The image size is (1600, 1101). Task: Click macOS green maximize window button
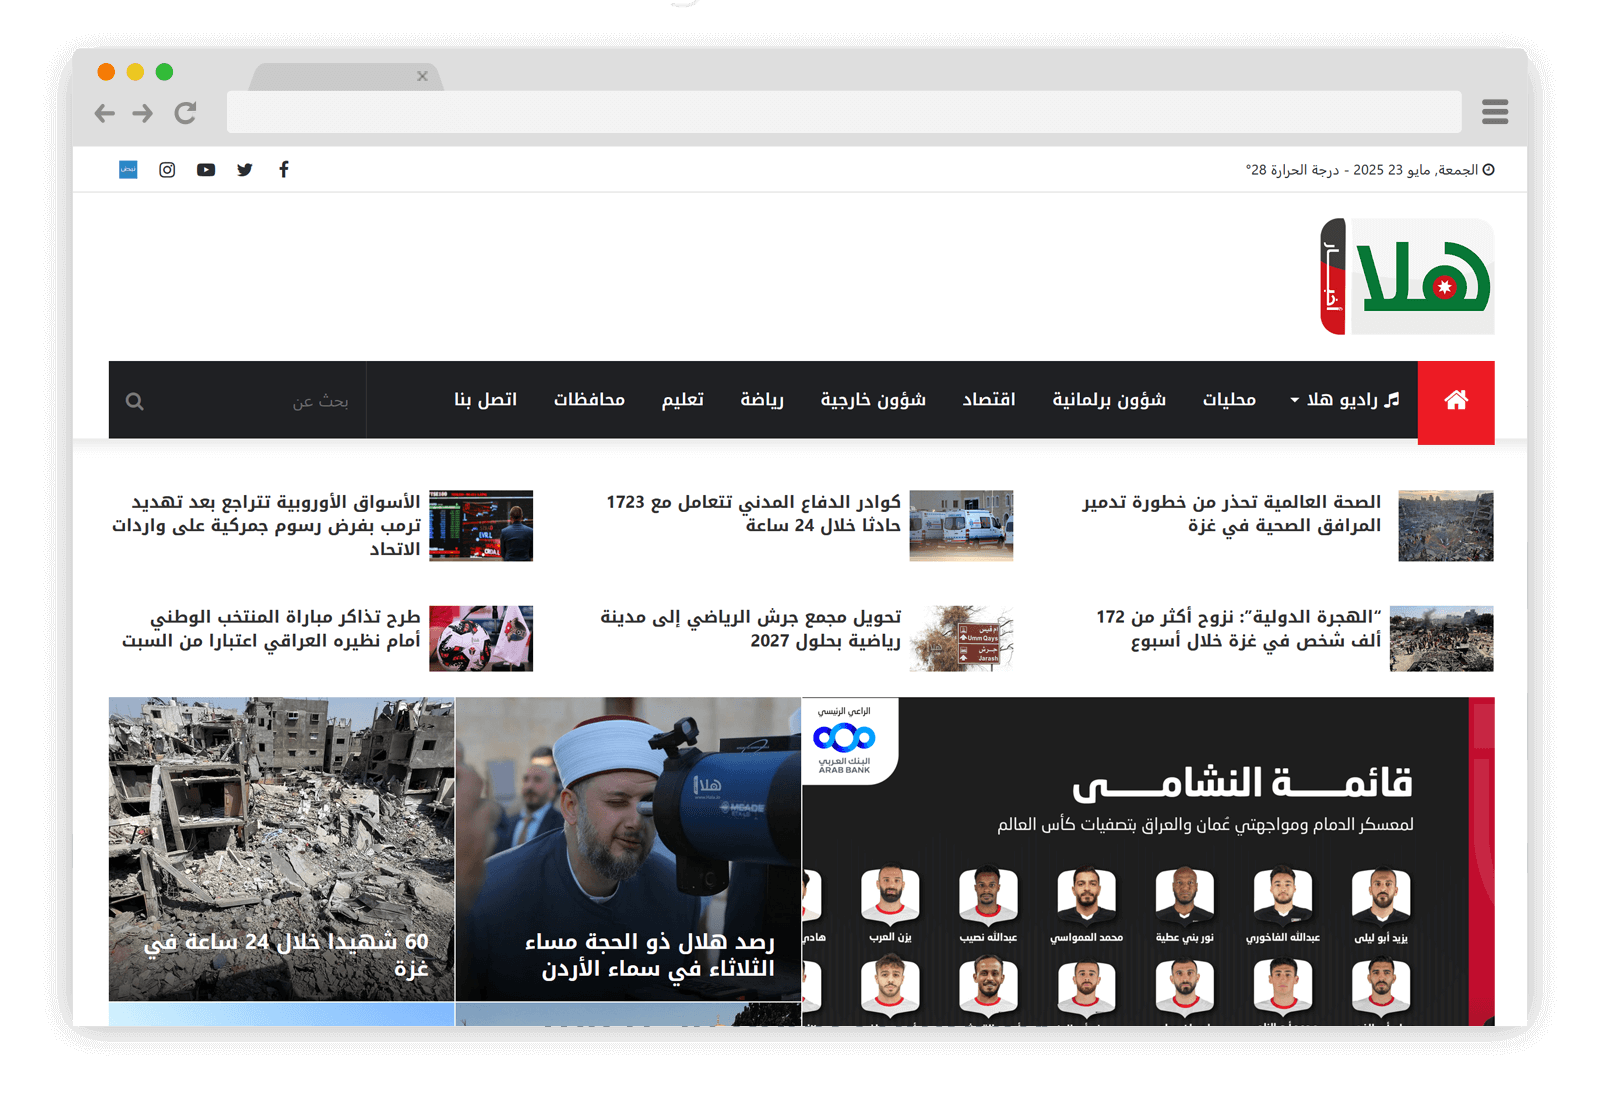[165, 72]
